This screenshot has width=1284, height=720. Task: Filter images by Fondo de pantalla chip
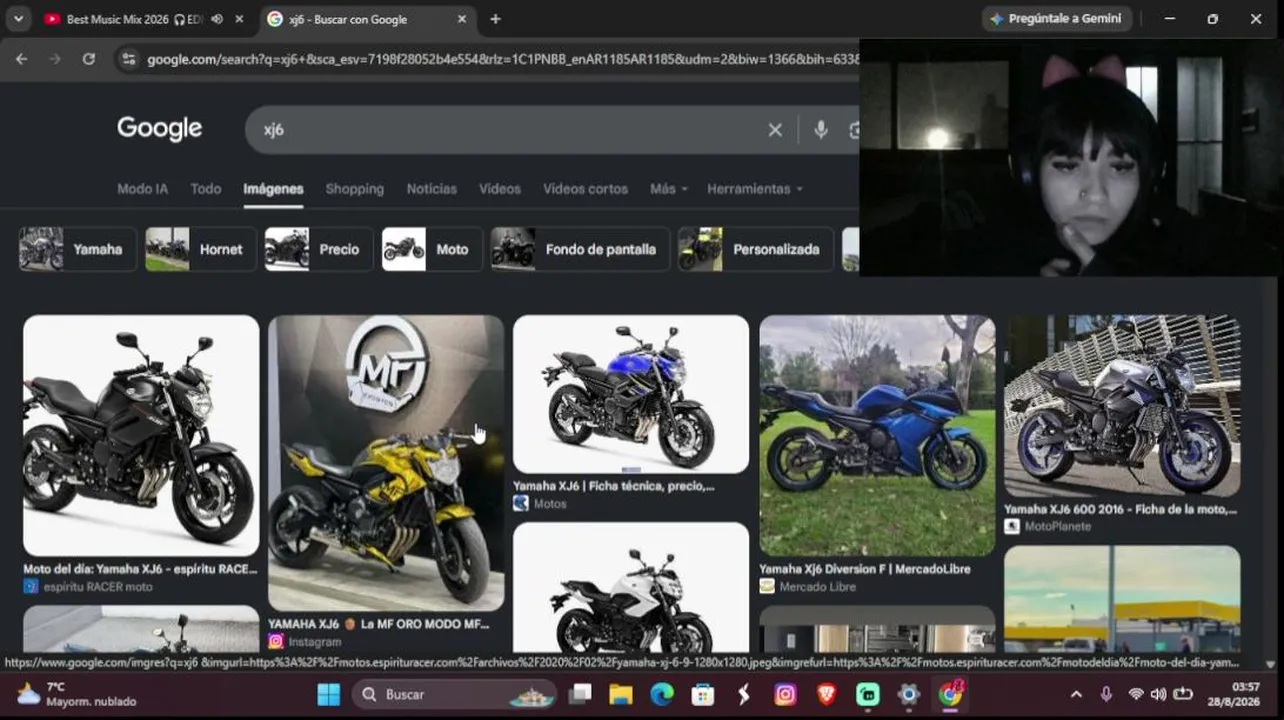(x=580, y=249)
